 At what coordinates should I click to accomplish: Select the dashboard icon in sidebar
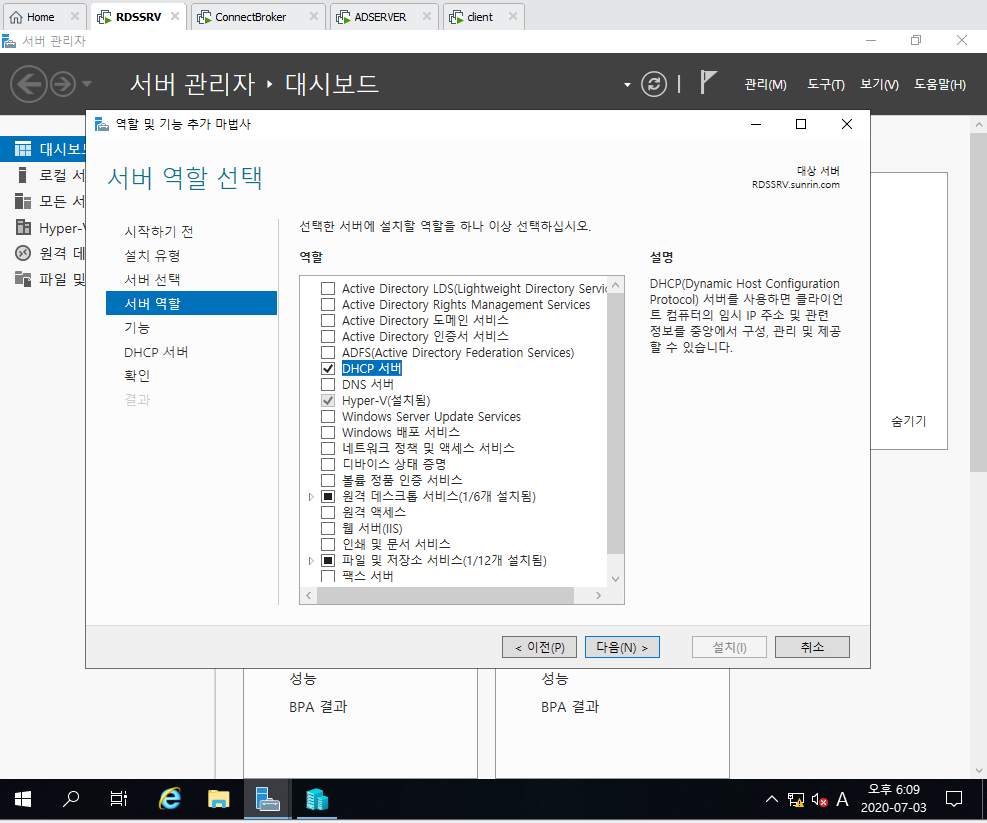click(23, 149)
